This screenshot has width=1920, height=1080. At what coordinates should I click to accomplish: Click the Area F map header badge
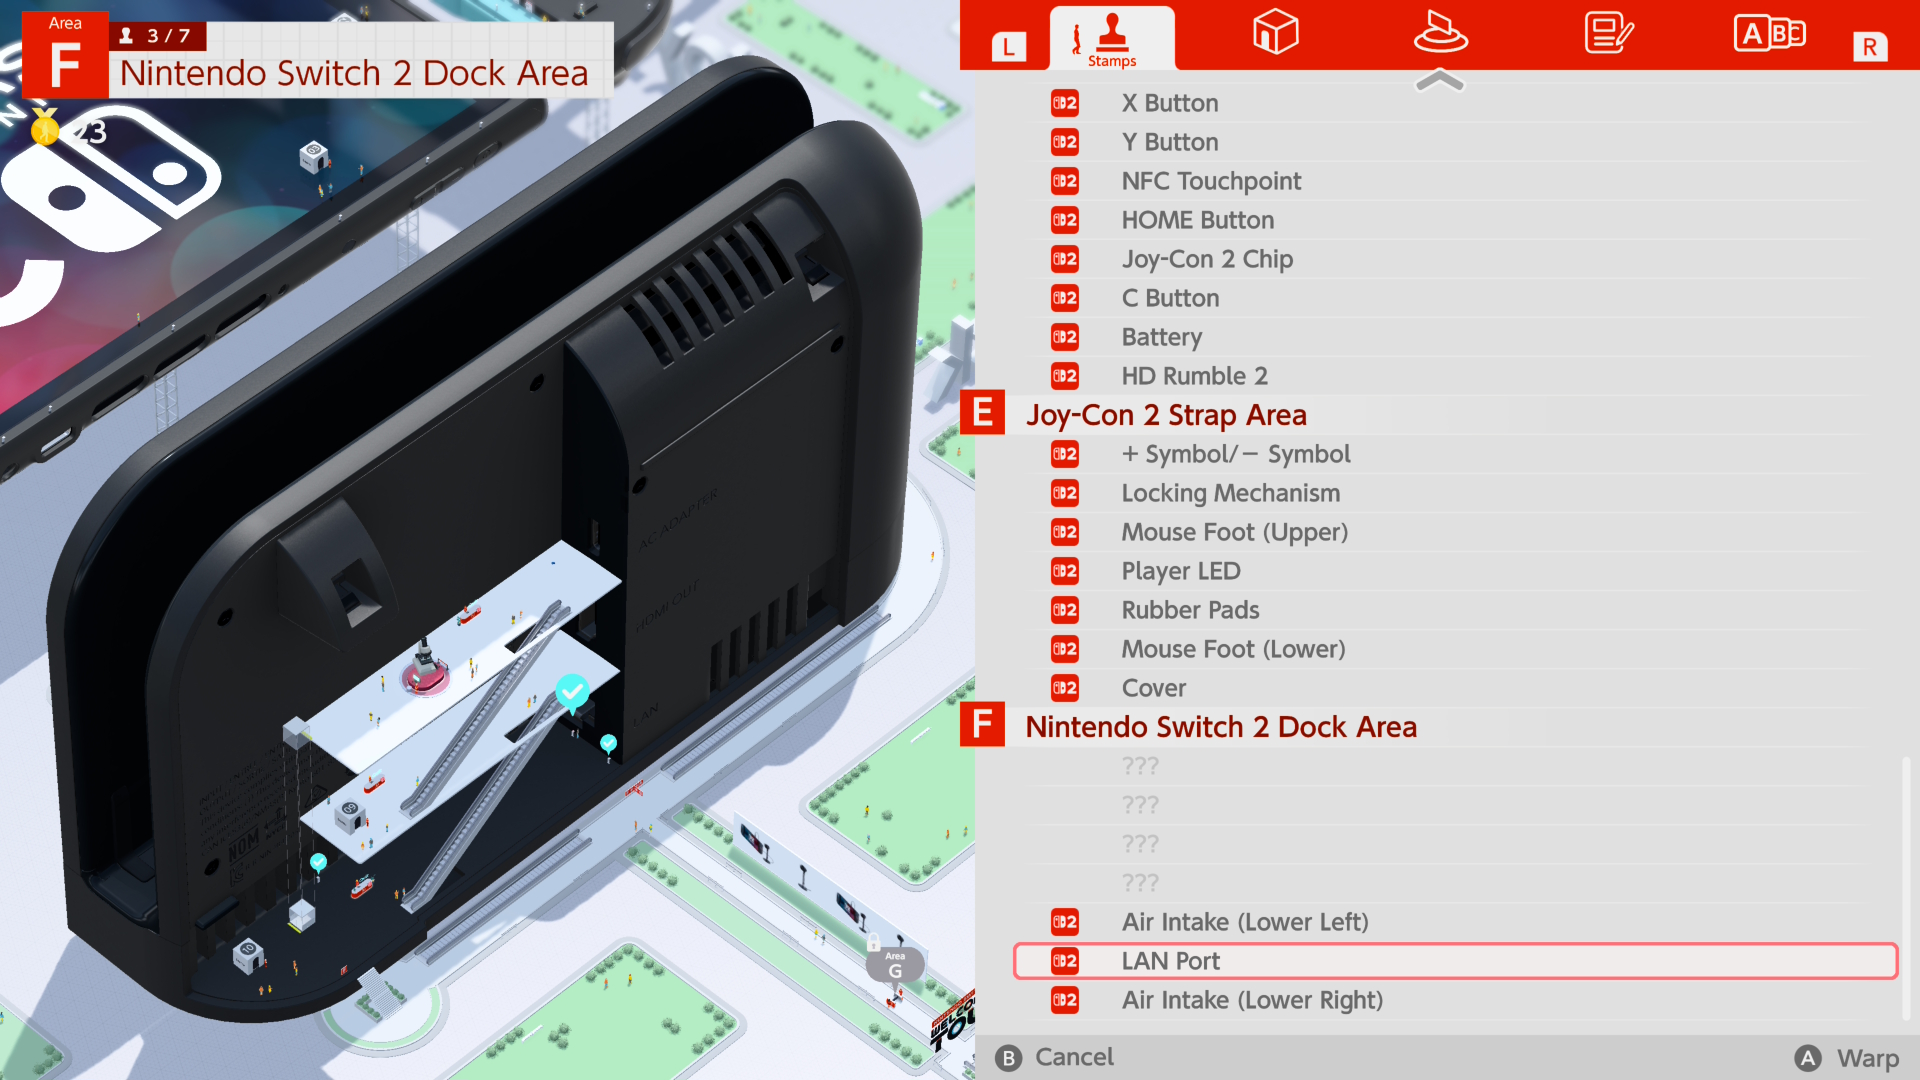pyautogui.click(x=65, y=55)
